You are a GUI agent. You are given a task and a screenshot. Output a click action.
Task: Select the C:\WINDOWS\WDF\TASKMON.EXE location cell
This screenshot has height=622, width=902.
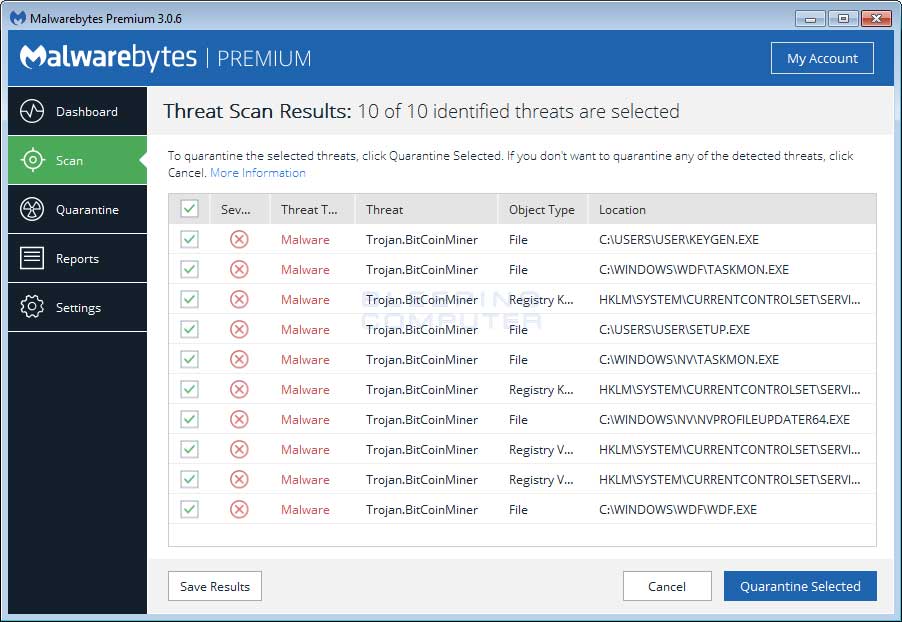click(693, 270)
